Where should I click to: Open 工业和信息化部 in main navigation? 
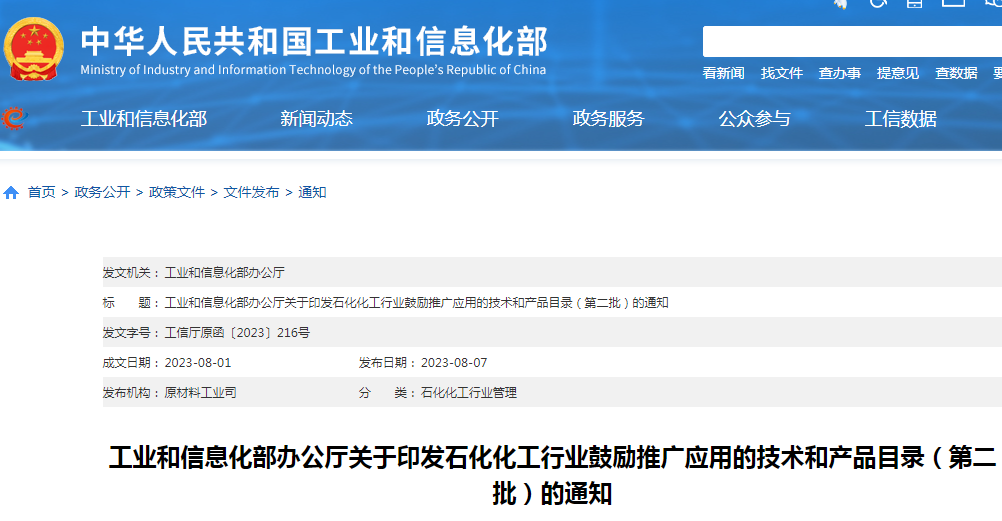[144, 119]
